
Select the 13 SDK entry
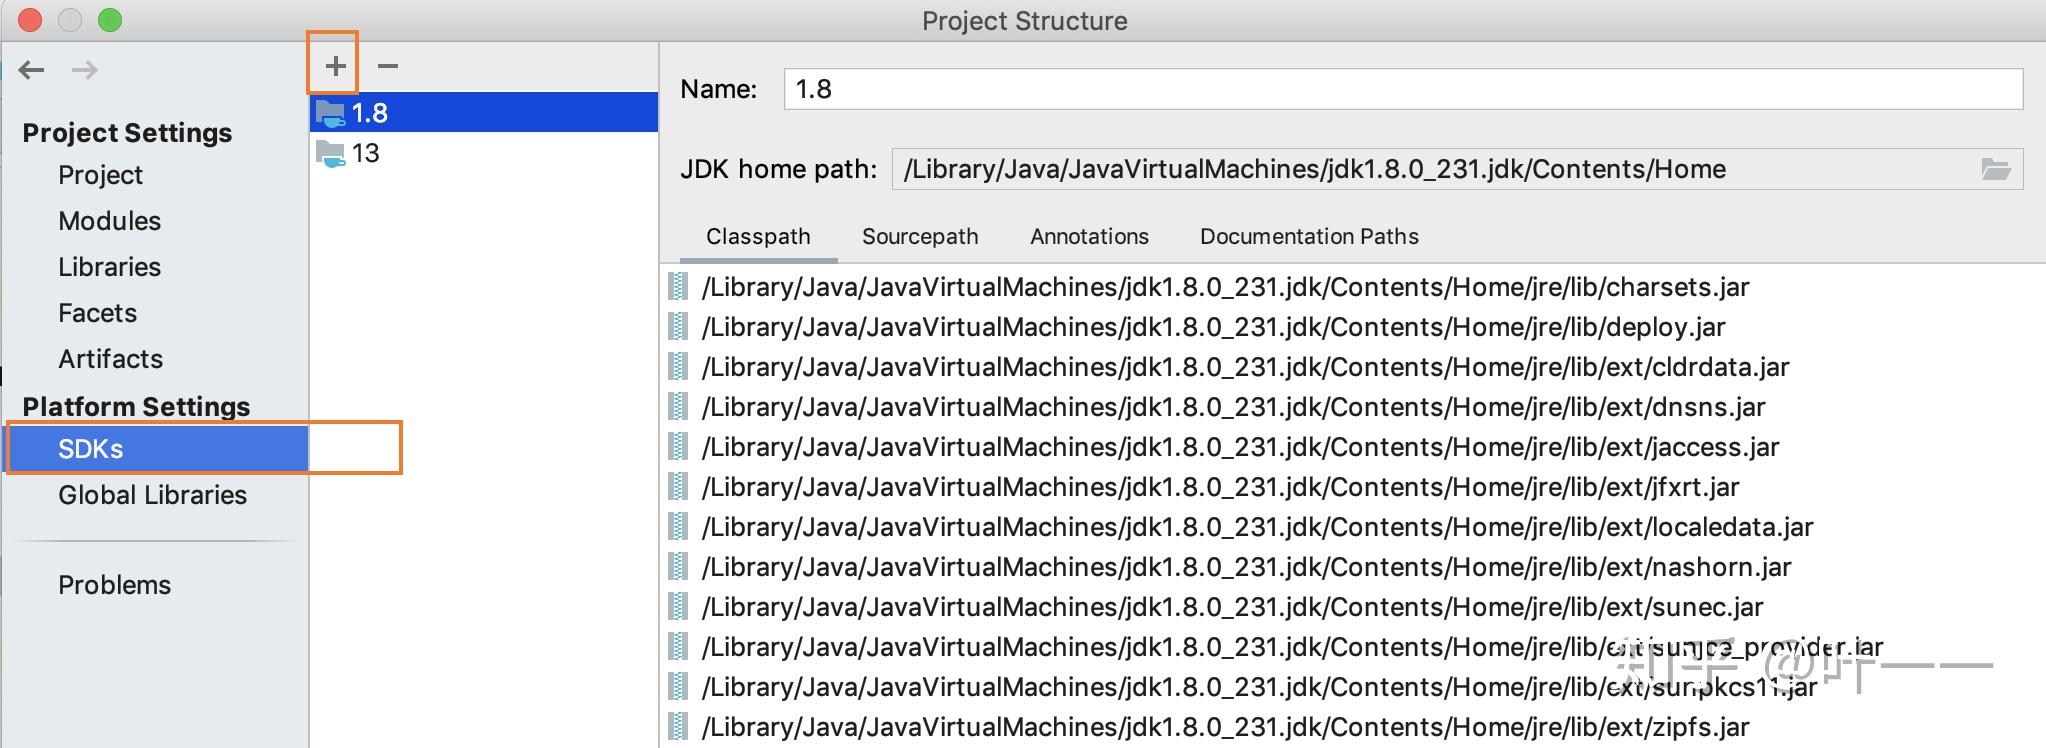coord(484,153)
